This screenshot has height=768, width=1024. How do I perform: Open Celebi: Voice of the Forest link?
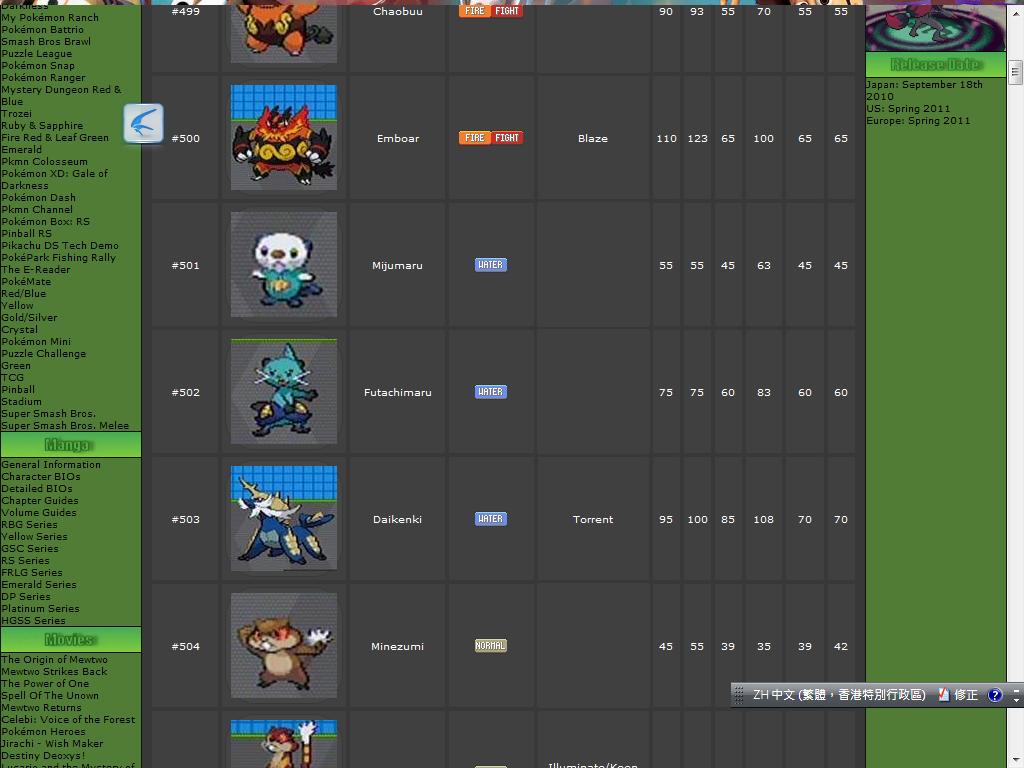pos(69,720)
